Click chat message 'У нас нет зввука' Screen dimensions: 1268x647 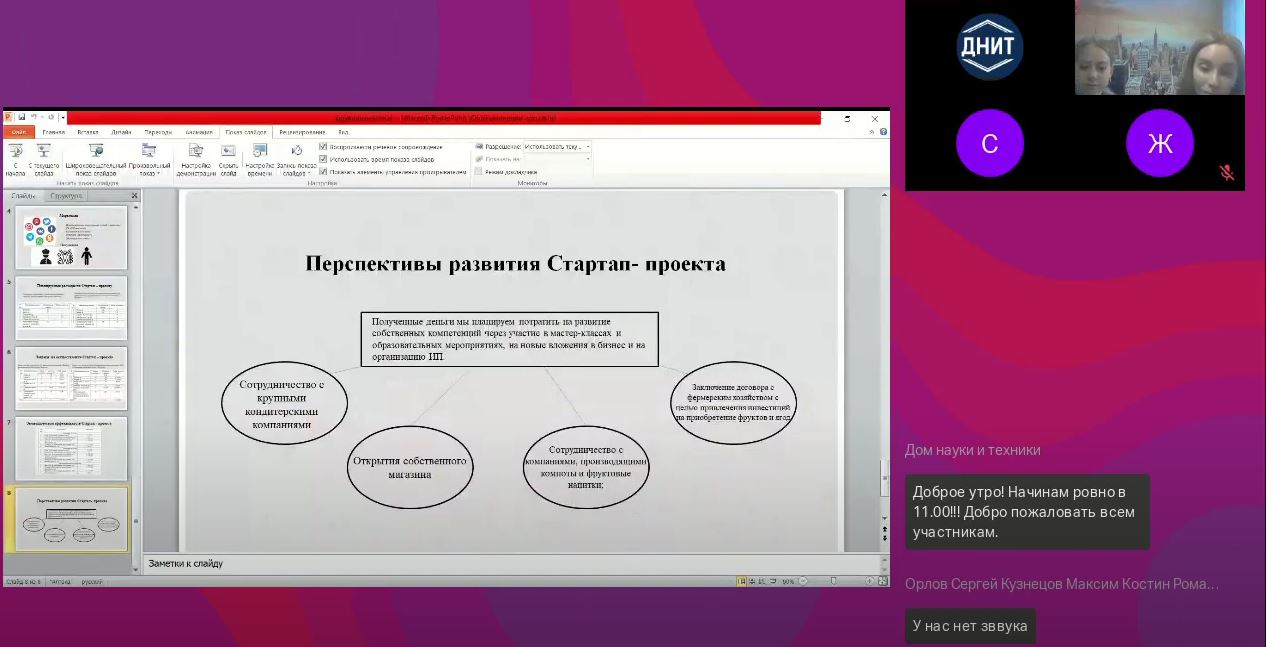click(970, 626)
